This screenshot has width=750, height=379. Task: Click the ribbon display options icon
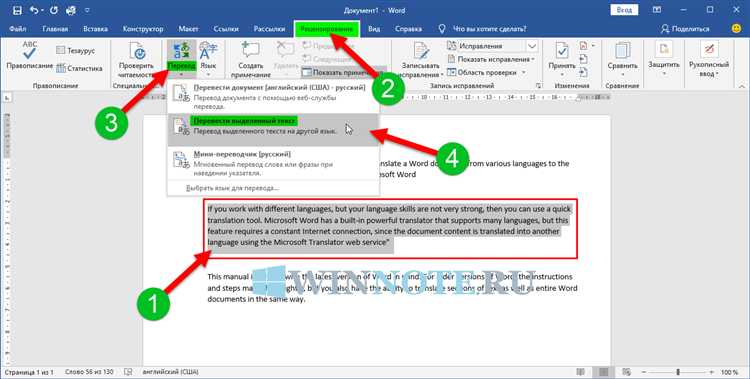click(657, 10)
